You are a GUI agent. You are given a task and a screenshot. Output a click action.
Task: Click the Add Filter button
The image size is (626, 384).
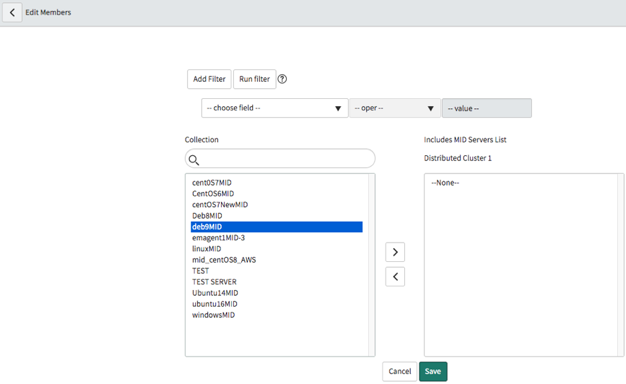coord(209,79)
